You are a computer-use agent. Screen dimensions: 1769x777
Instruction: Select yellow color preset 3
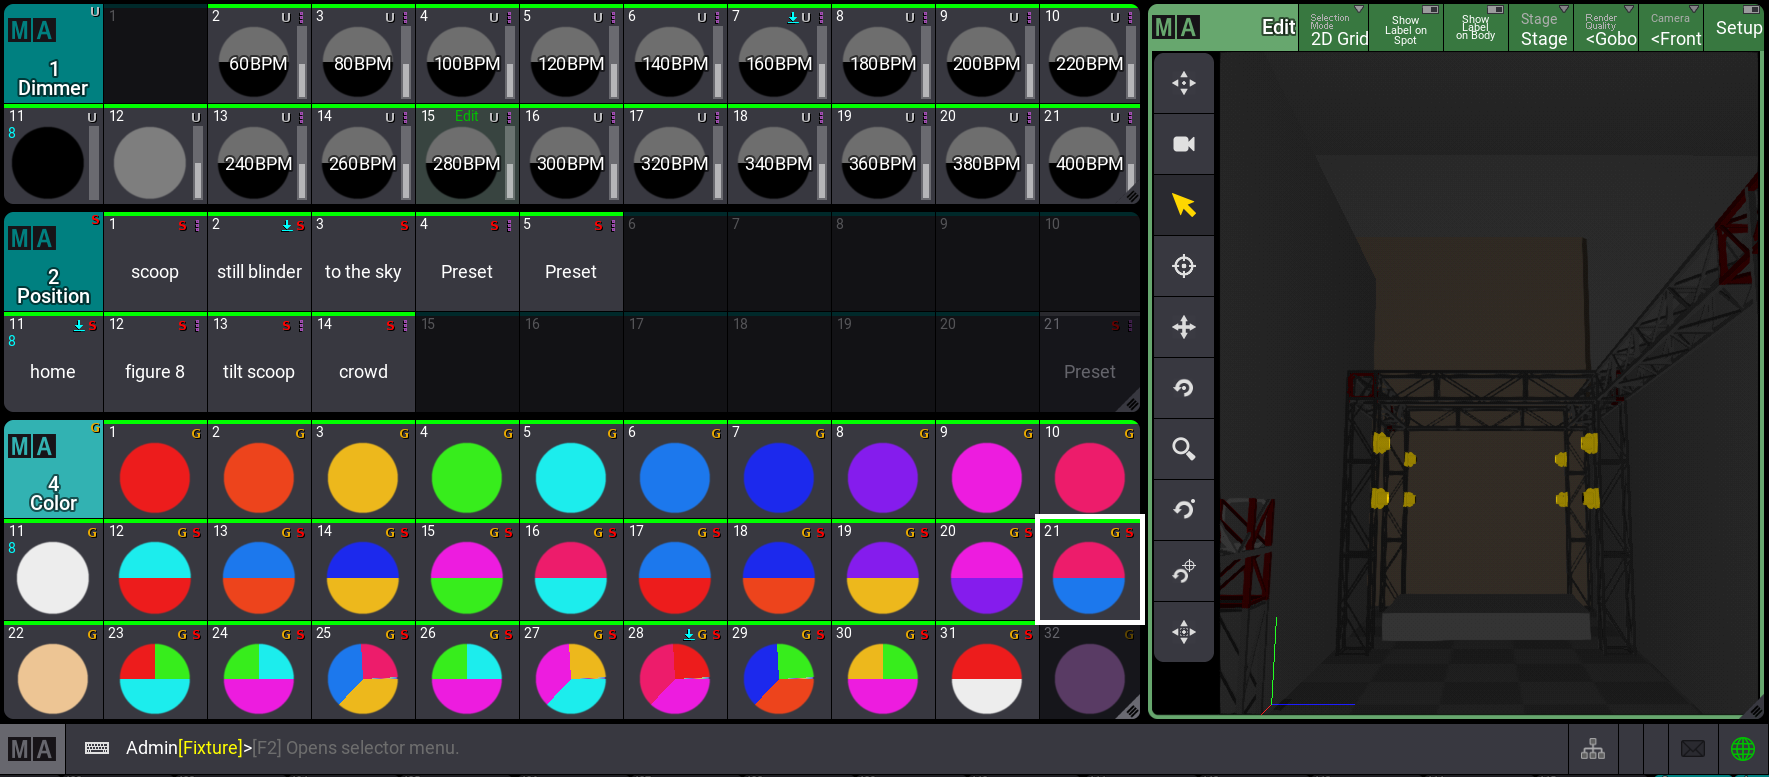tap(362, 470)
